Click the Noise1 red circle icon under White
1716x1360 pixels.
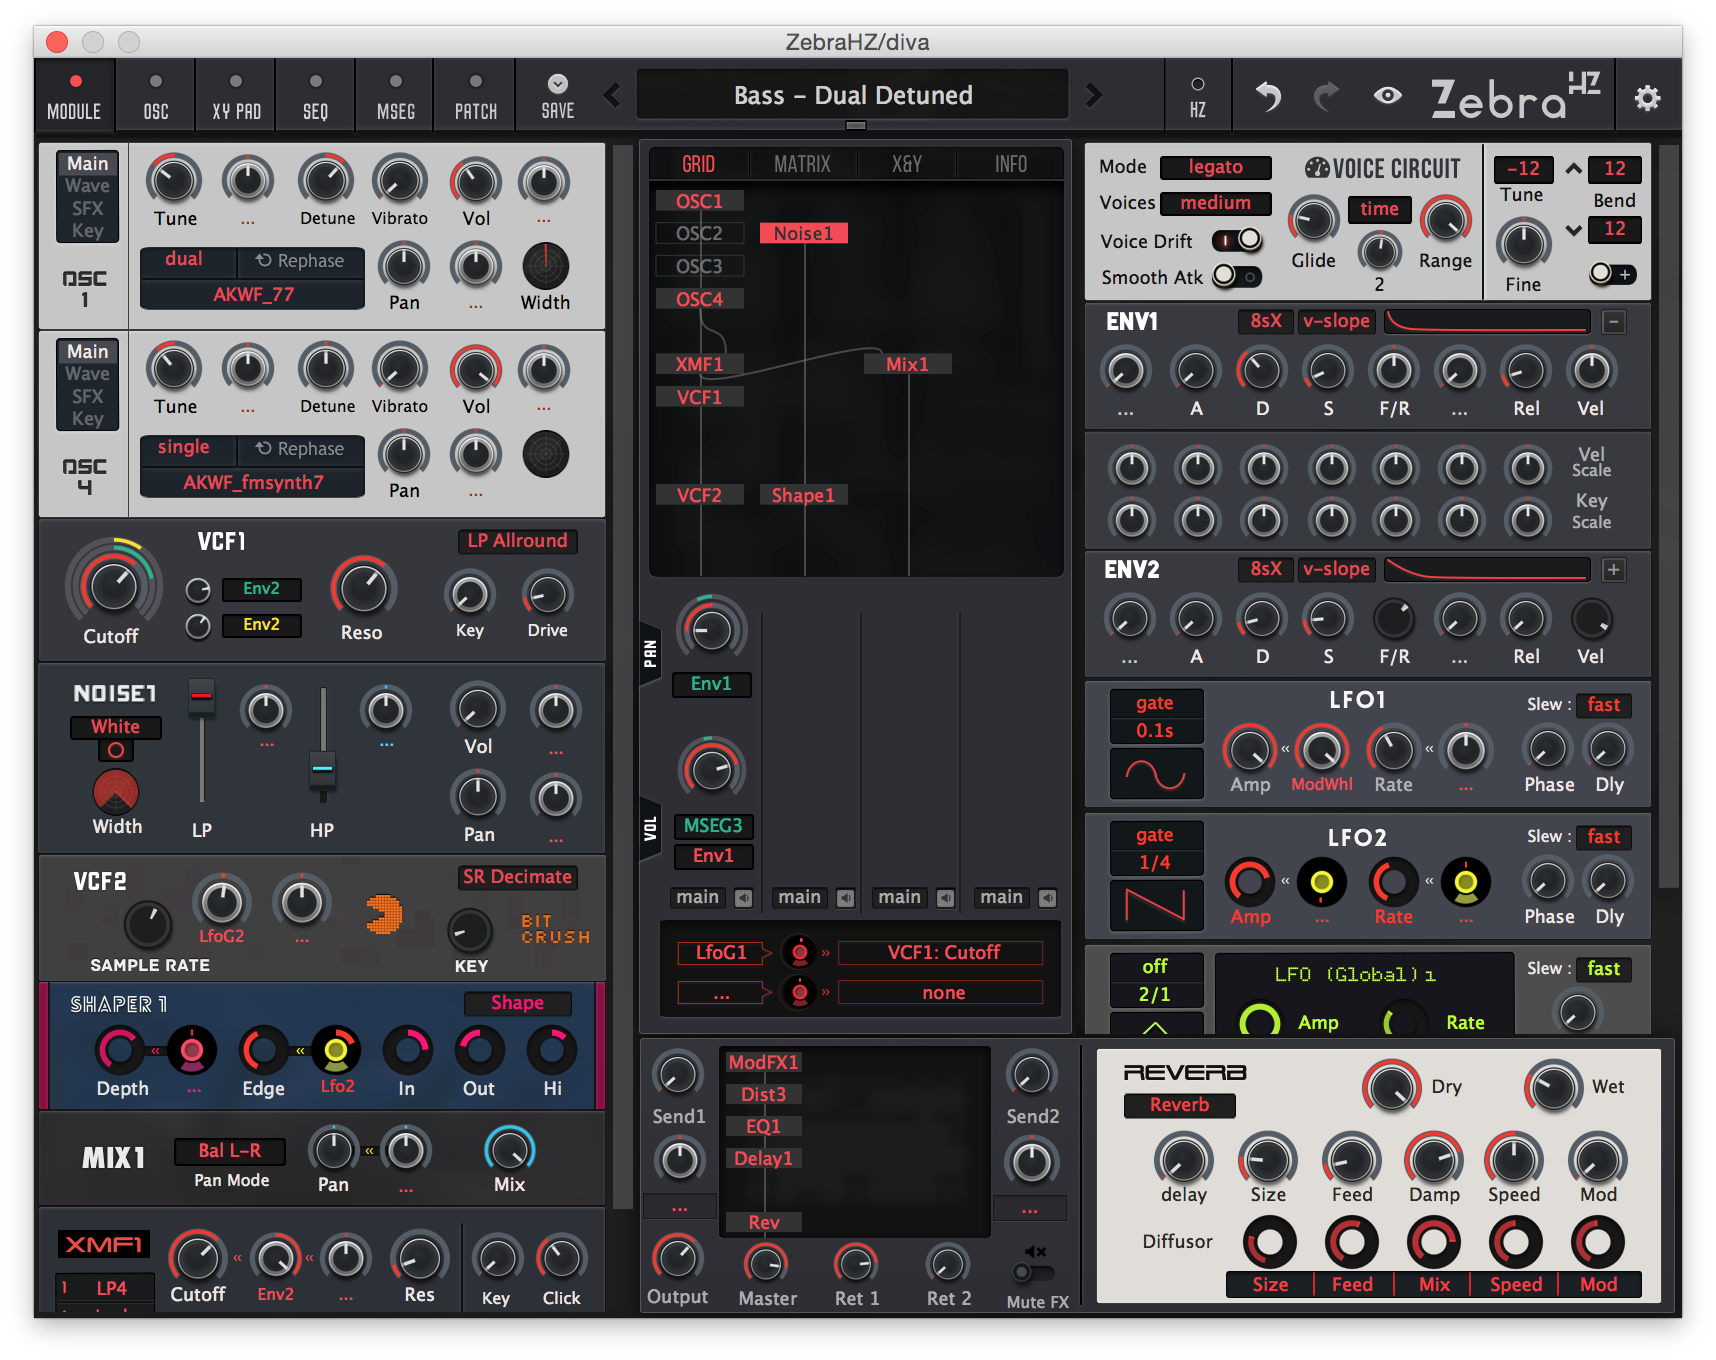point(116,750)
